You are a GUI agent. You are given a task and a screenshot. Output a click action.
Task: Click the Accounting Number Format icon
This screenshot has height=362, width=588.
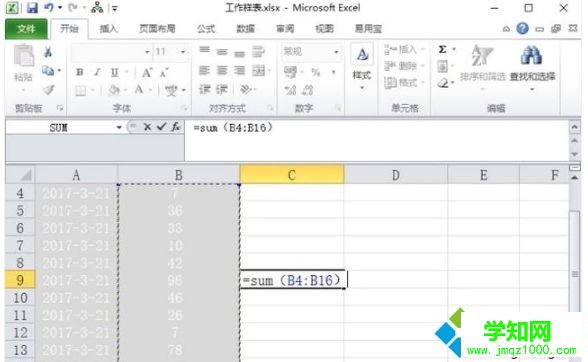click(291, 72)
